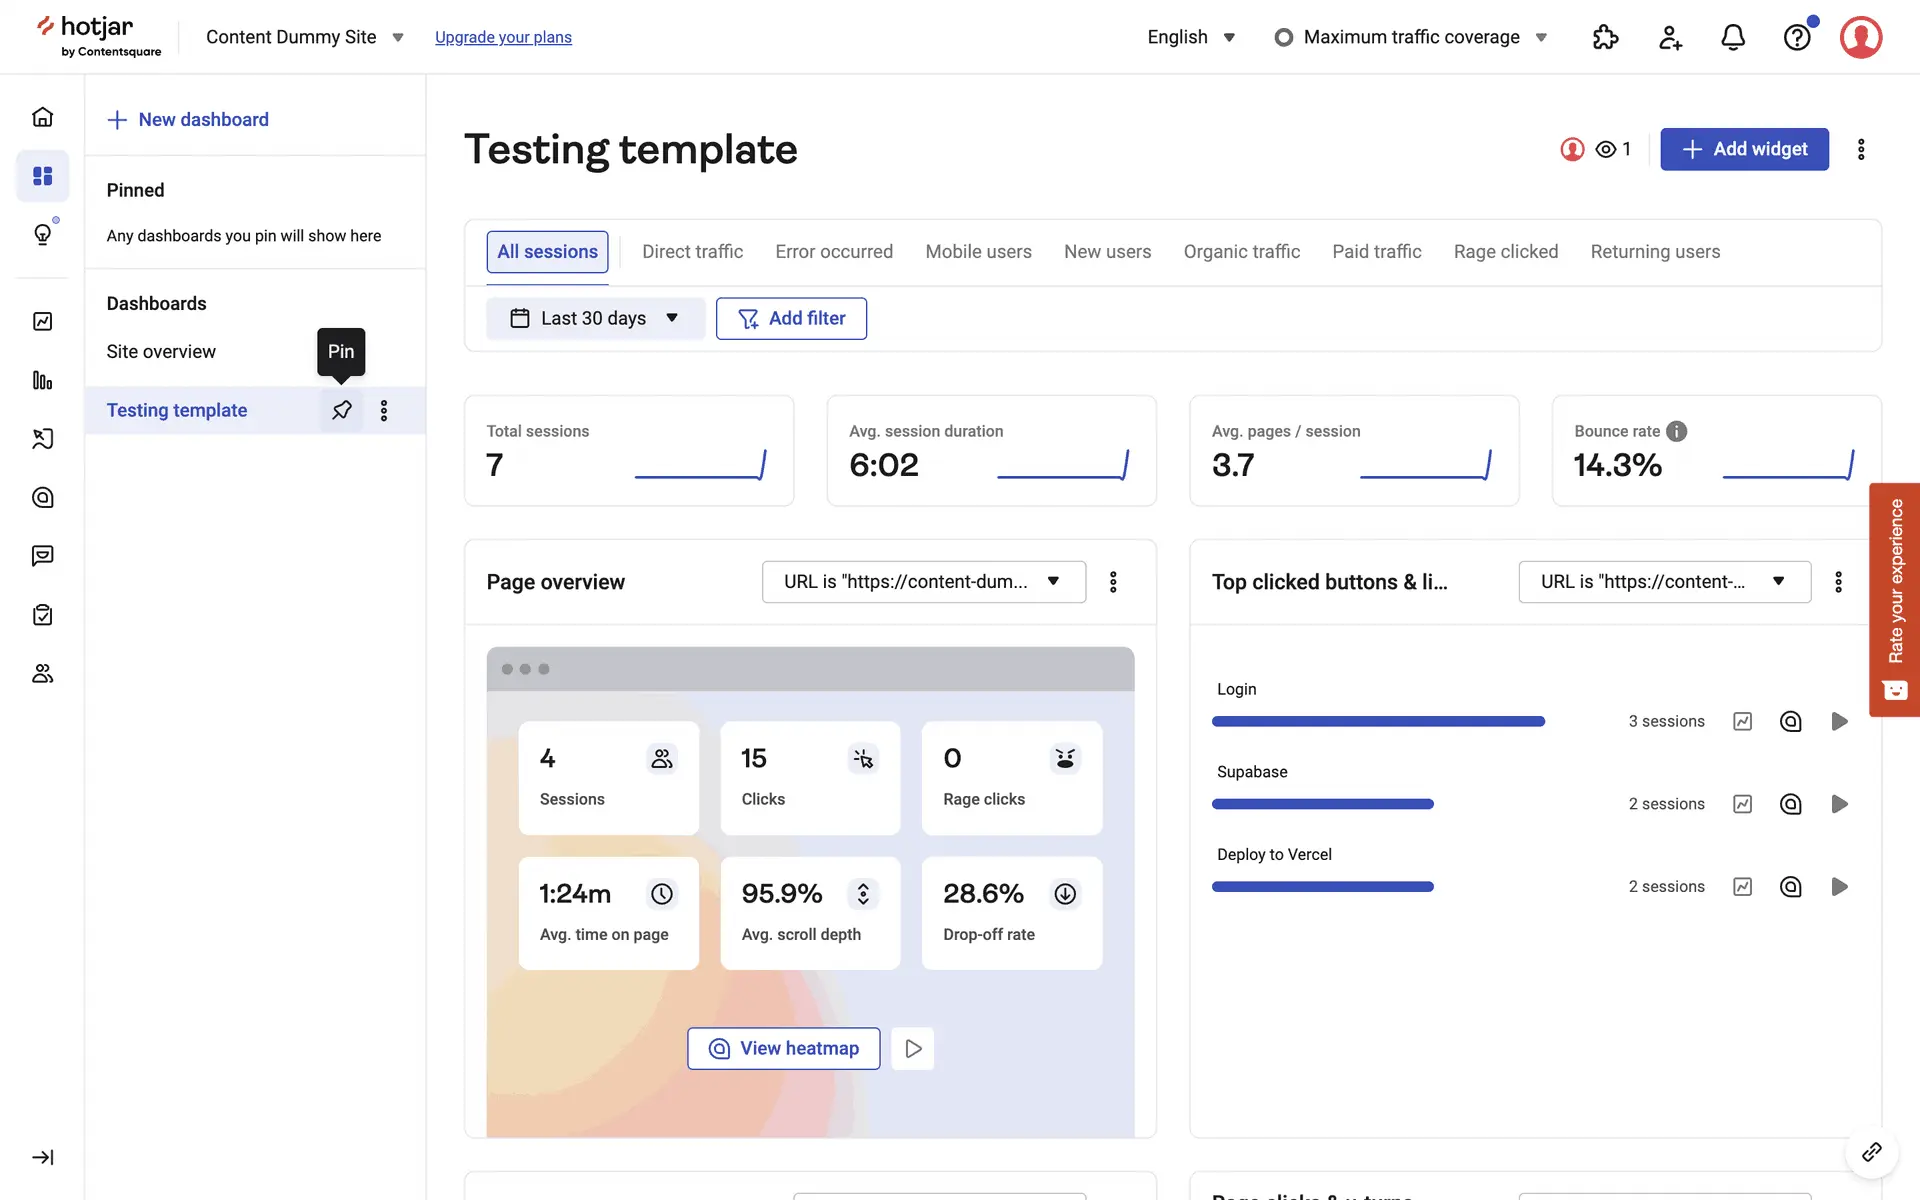Viewport: 1920px width, 1200px height.
Task: Click the integrations puzzle piece icon
Action: (1605, 37)
